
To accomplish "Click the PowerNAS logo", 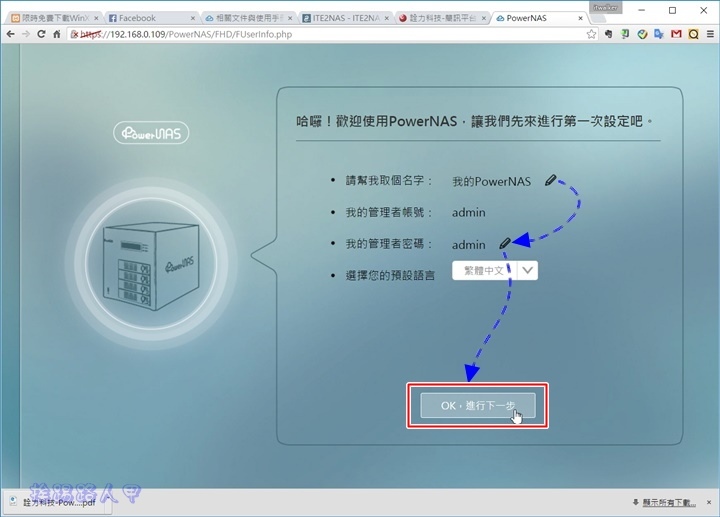I will click(x=151, y=133).
